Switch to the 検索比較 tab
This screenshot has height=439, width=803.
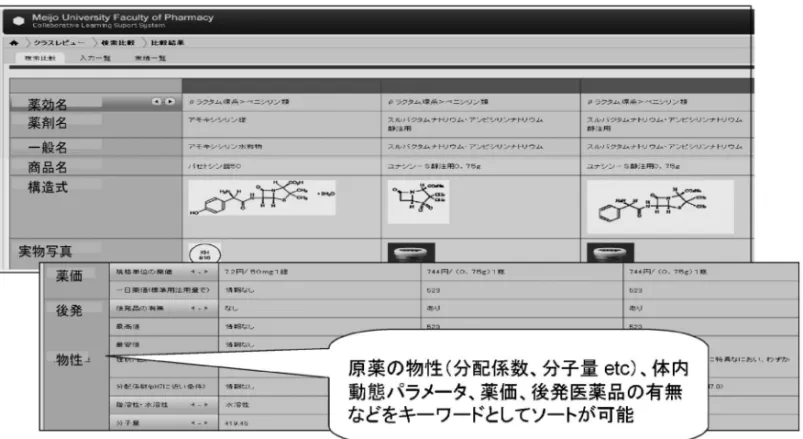click(40, 58)
